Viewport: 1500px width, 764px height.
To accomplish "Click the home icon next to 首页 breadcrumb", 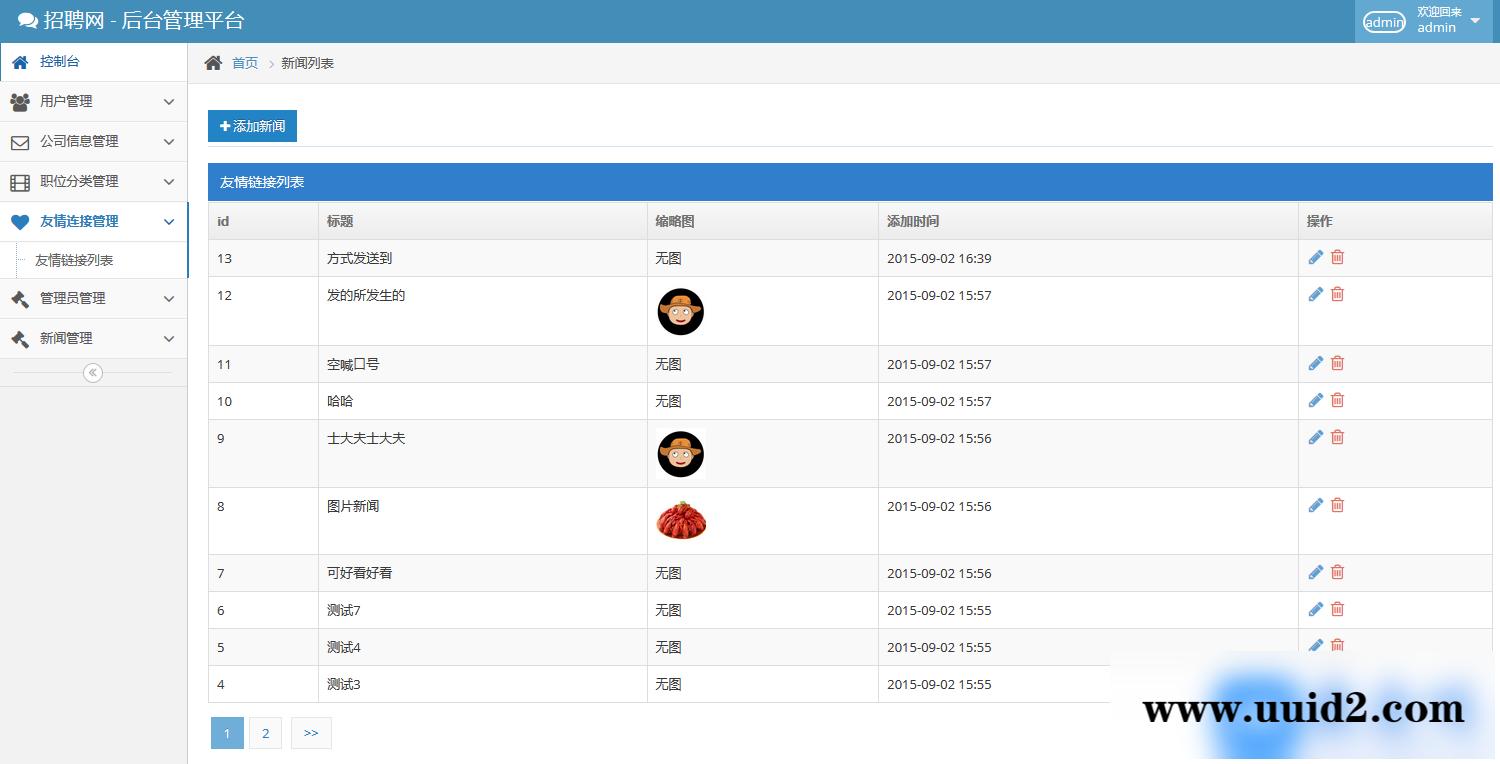I will coord(211,62).
